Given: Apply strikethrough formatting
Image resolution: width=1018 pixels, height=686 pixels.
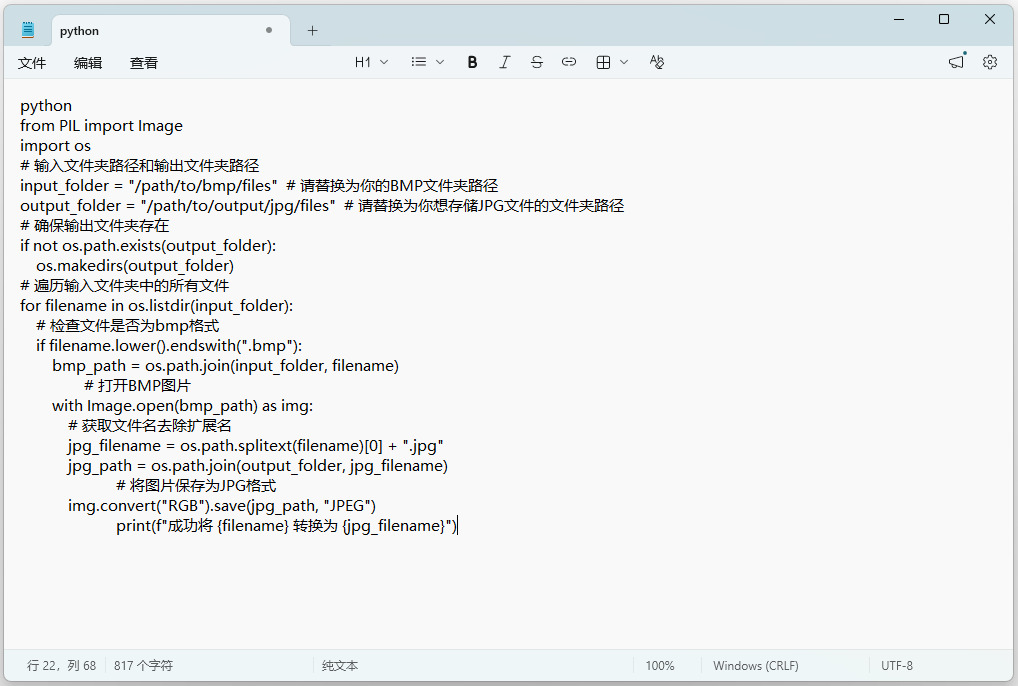Looking at the screenshot, I should pos(536,62).
